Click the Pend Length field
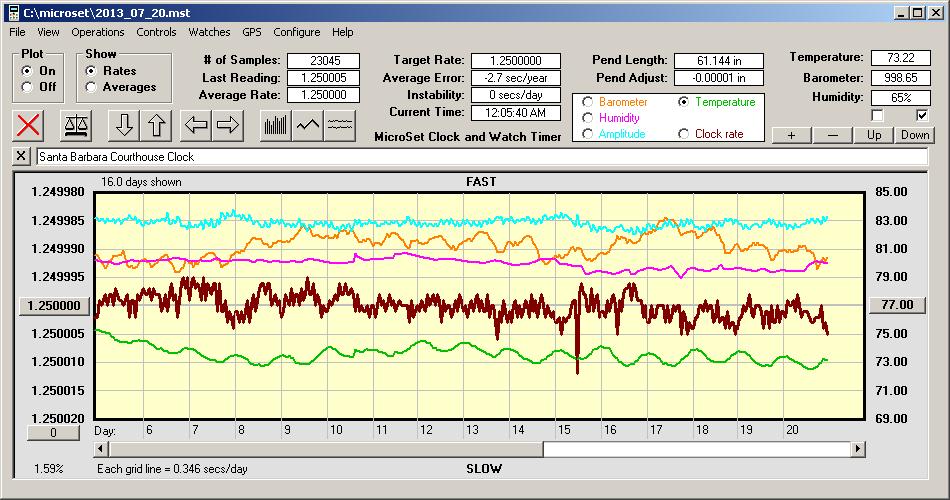Viewport: 950px width, 500px height. [719, 61]
